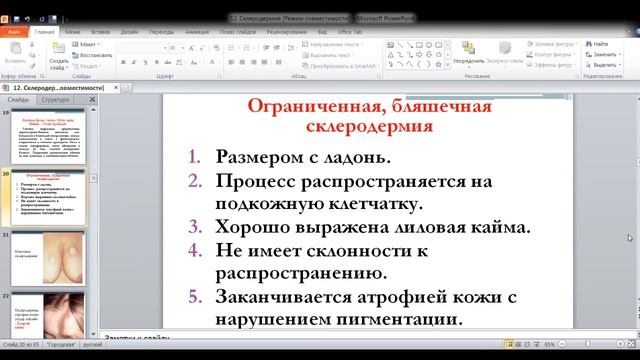Screen dimensions: 640x360
Task: Toggle text shadow formatting
Action: coord(156,62)
